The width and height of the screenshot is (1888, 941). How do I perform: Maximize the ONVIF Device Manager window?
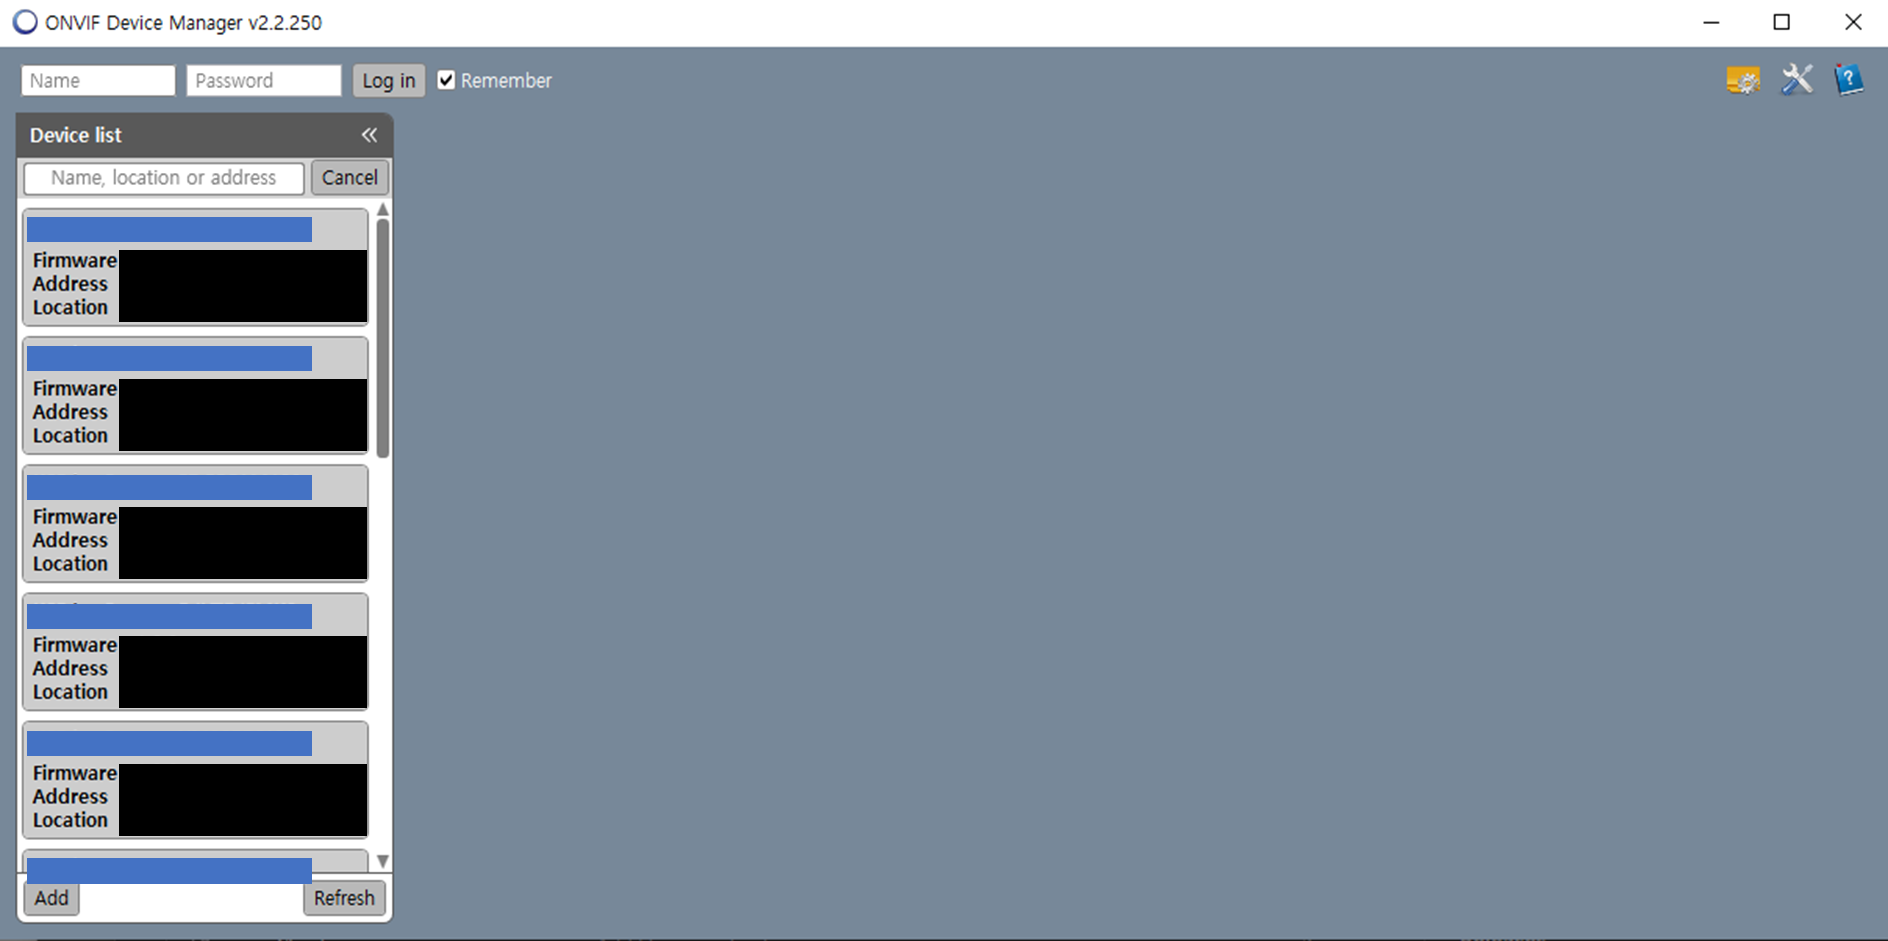pyautogui.click(x=1782, y=22)
